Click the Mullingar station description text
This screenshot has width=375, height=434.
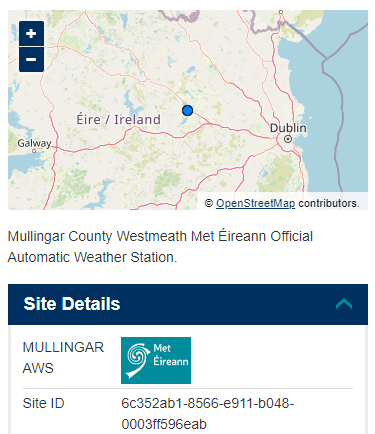click(x=160, y=247)
